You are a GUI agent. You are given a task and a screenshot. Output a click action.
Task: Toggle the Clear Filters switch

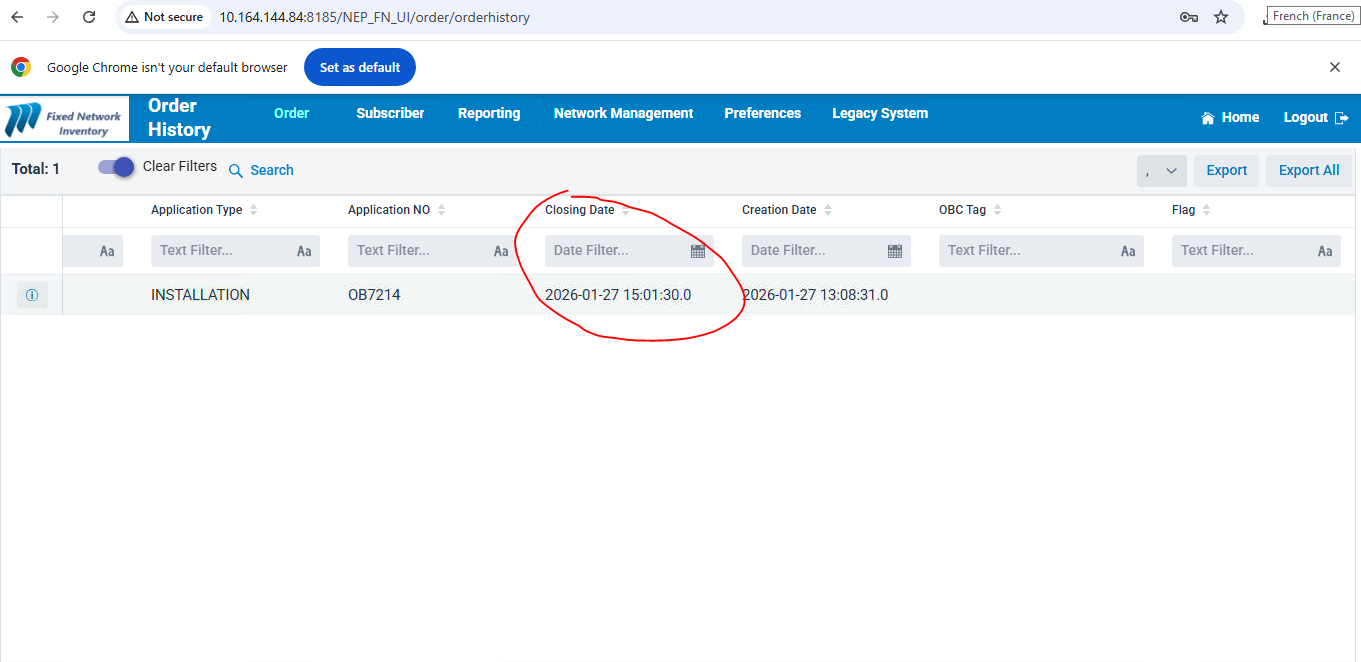click(x=116, y=167)
